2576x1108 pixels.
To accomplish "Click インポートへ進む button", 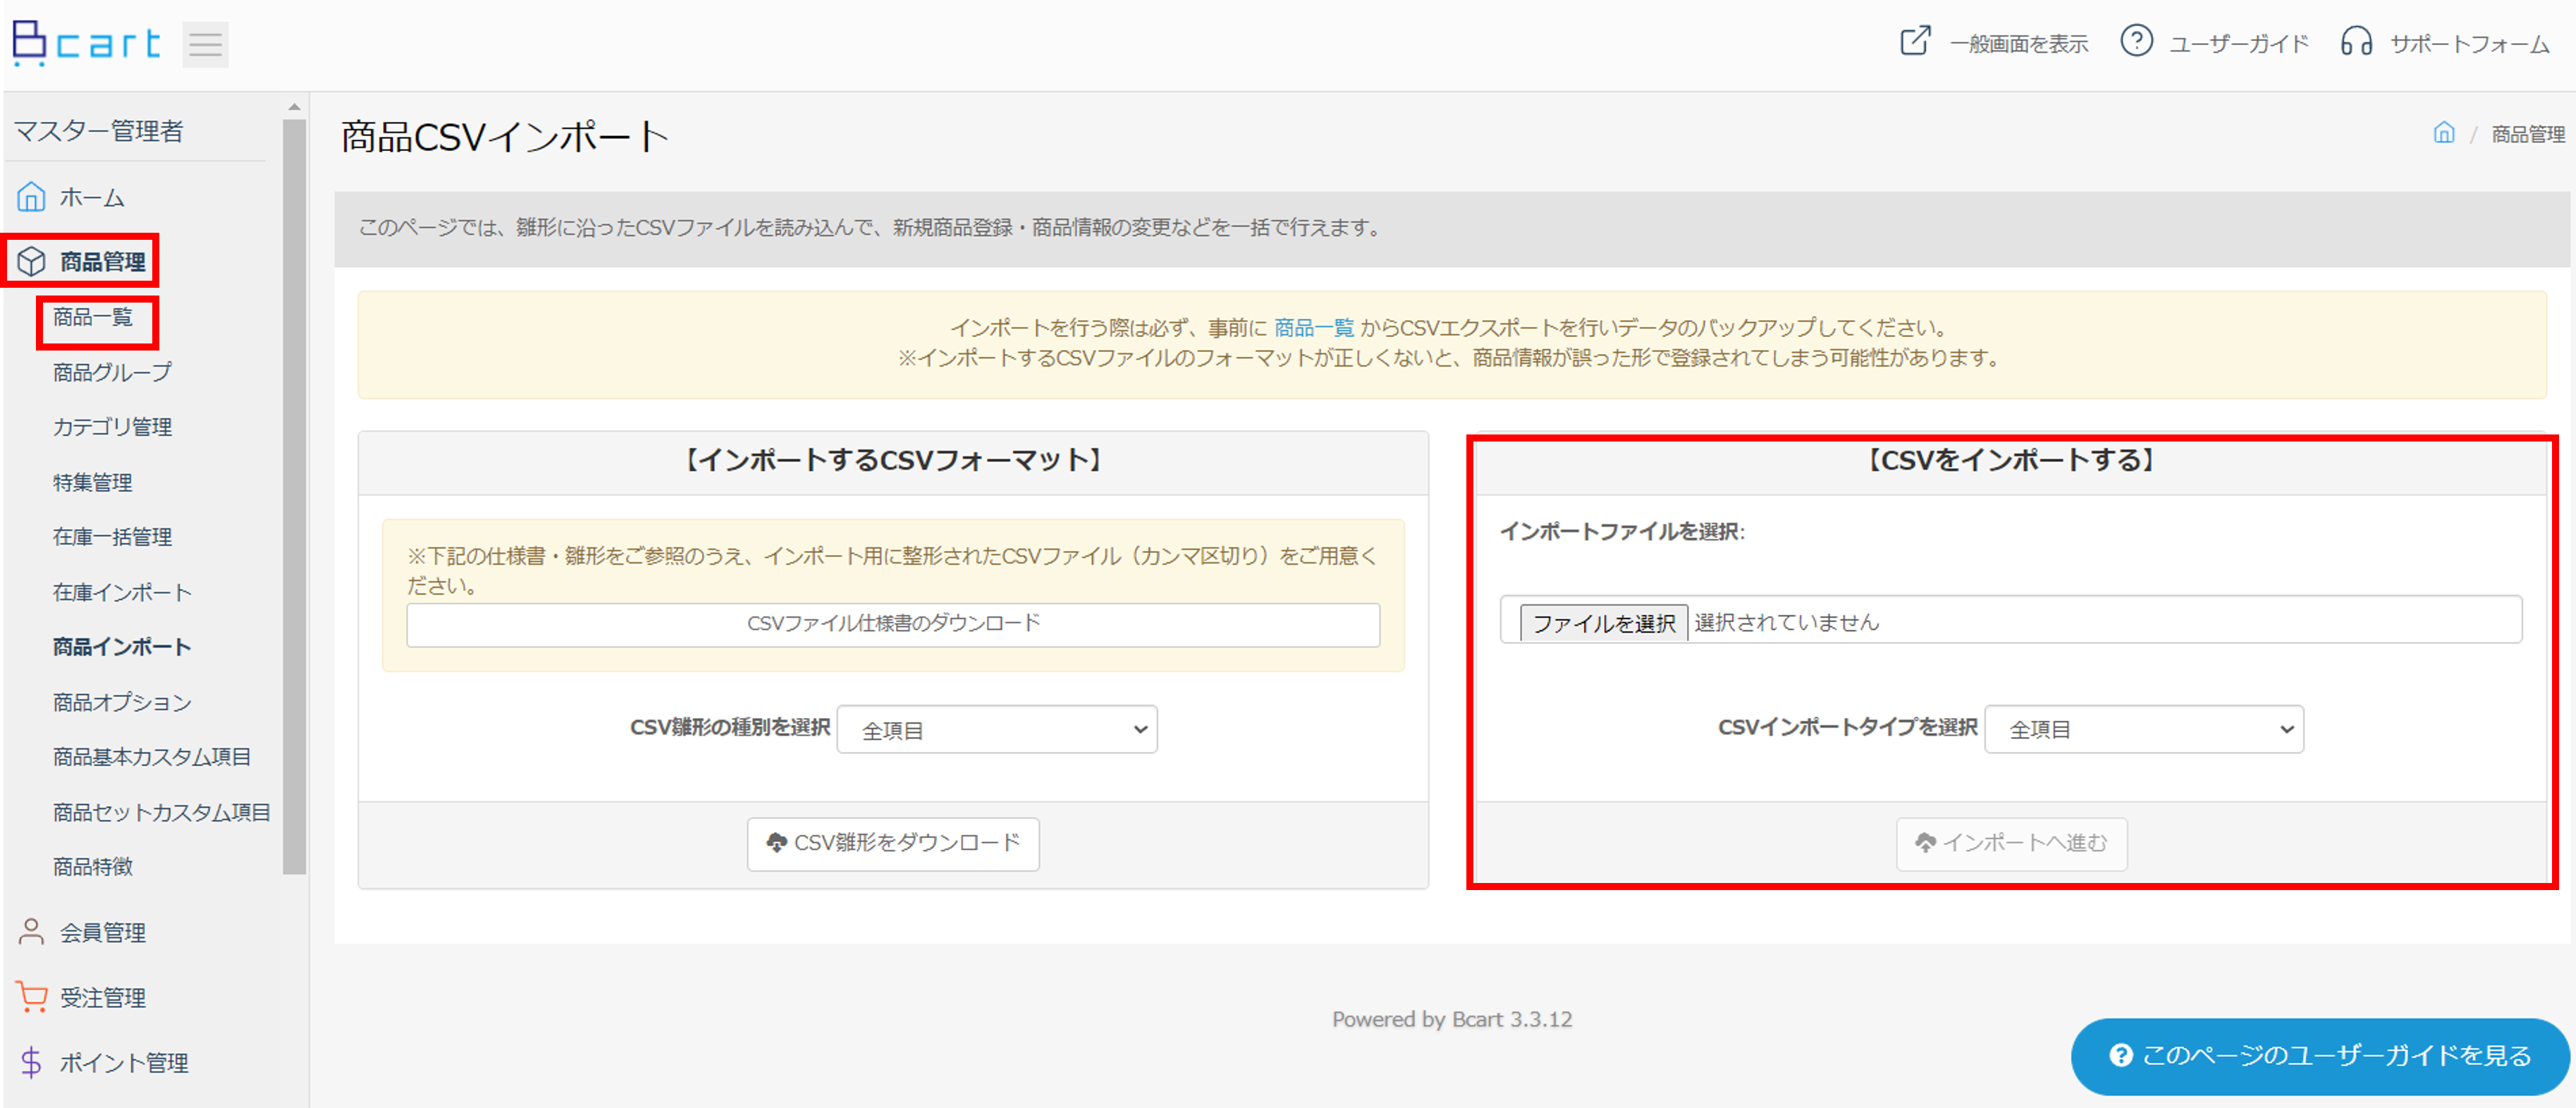I will click(x=2011, y=844).
